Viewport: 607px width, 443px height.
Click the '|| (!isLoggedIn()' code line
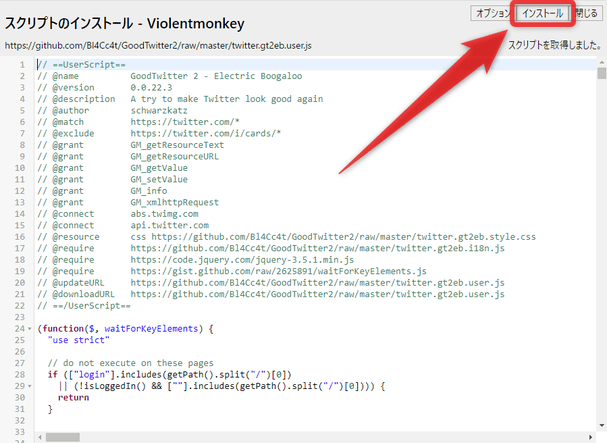pyautogui.click(x=221, y=386)
